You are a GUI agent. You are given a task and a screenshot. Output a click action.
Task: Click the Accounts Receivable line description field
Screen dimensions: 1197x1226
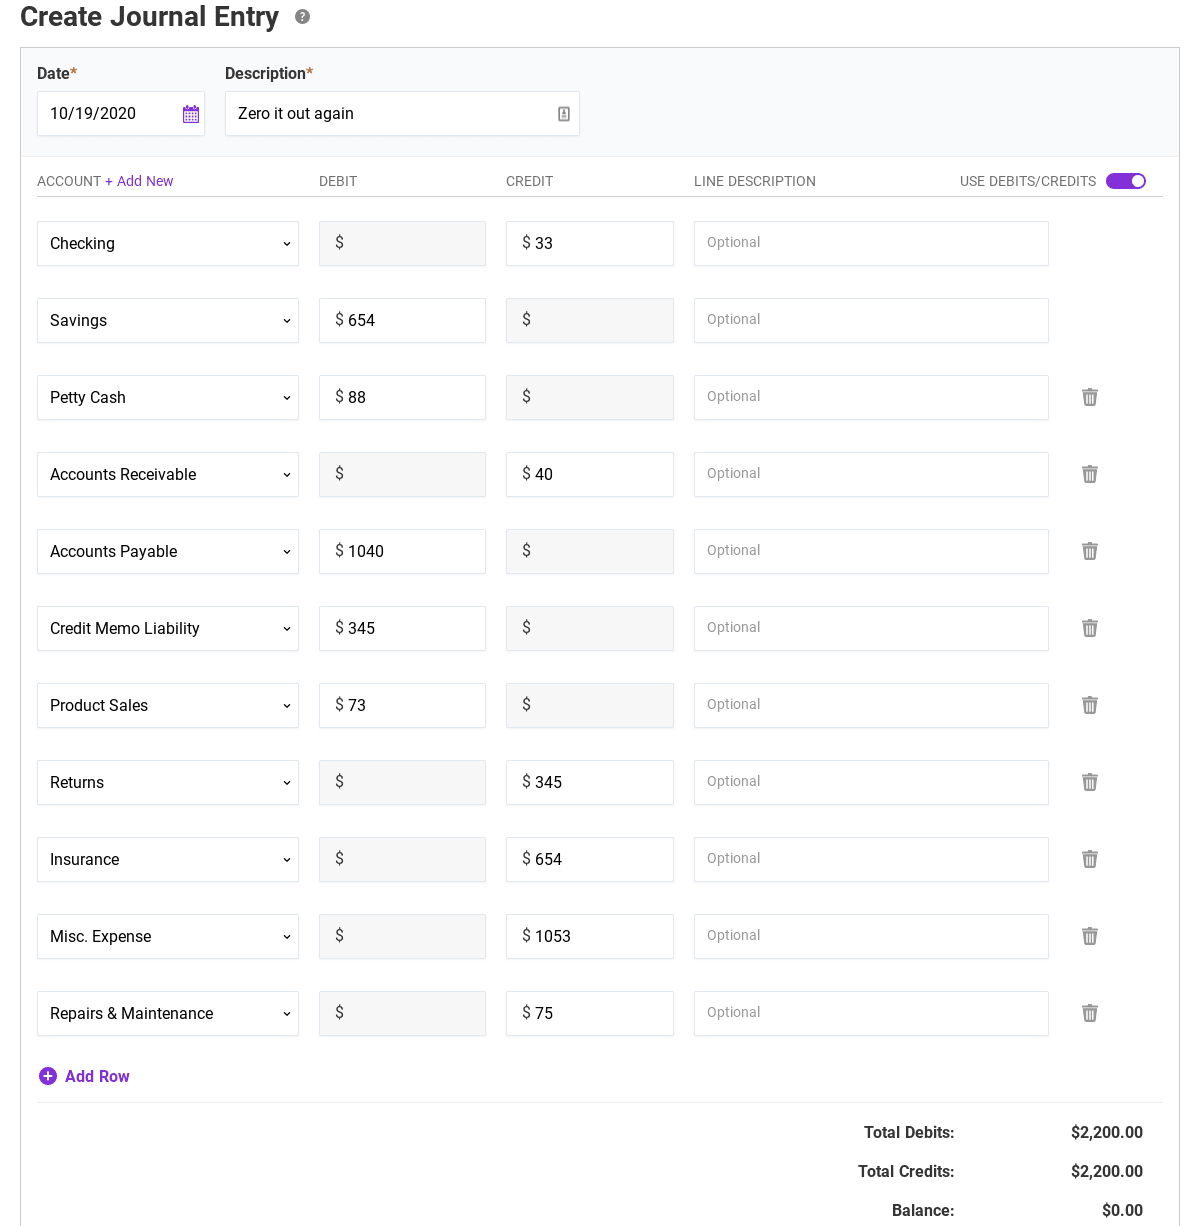871,475
